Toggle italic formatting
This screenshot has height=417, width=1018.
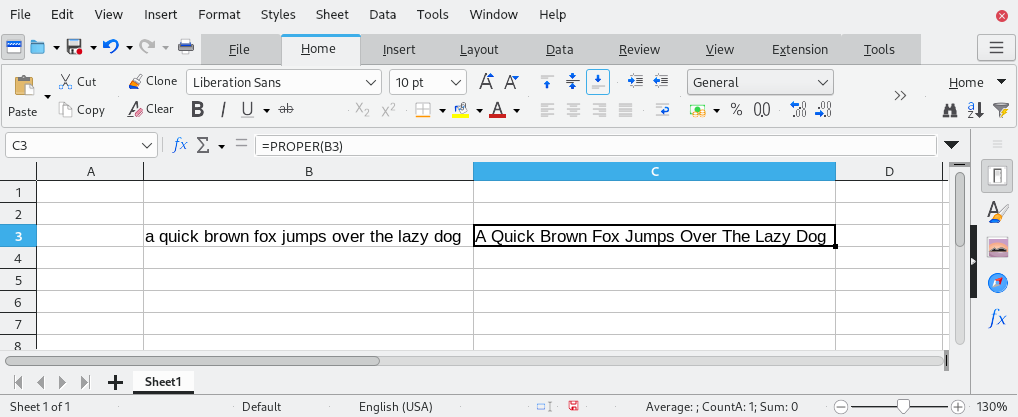tap(223, 110)
